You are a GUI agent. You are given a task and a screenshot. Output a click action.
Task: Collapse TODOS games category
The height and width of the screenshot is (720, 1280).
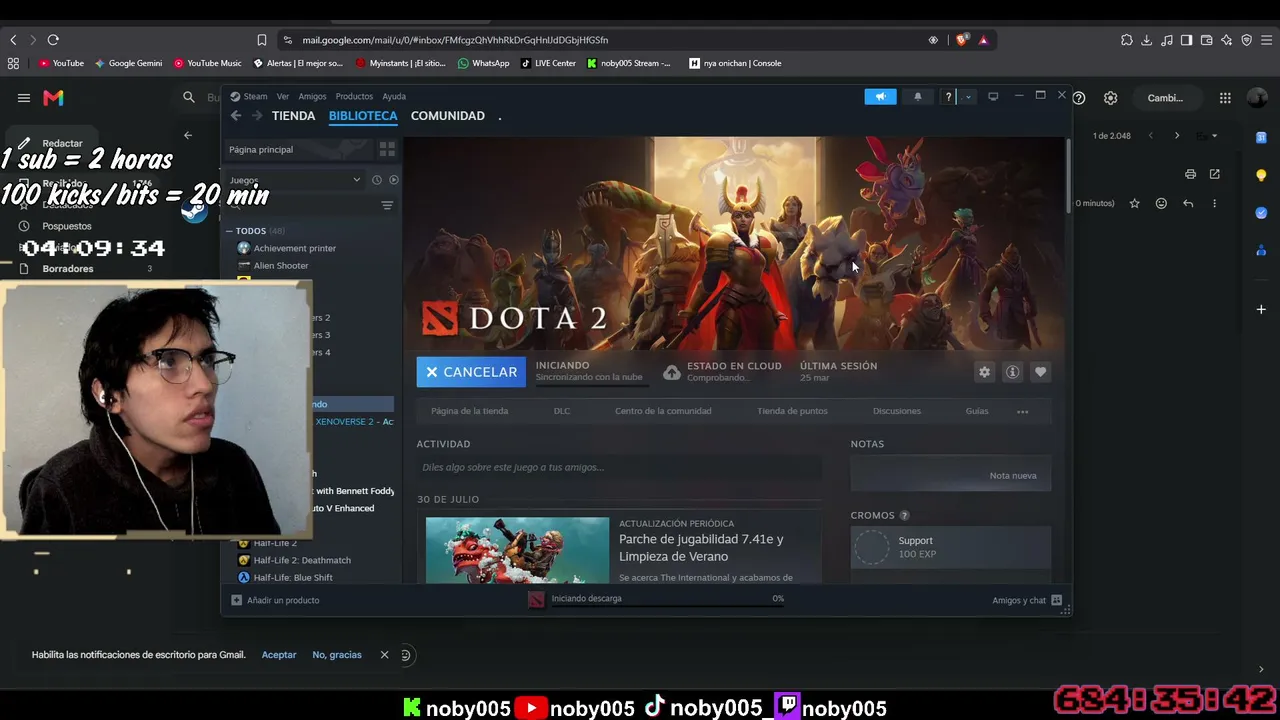(x=229, y=231)
